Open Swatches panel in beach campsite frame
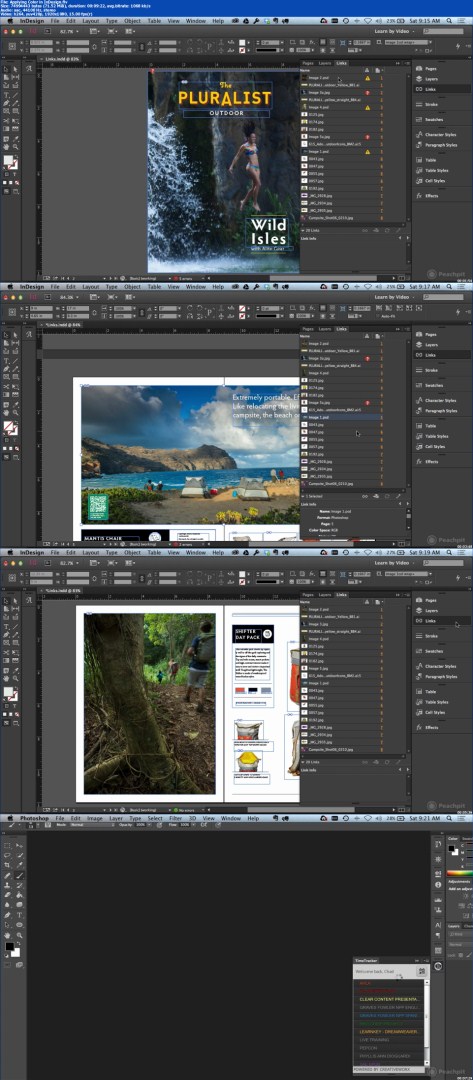 point(429,385)
